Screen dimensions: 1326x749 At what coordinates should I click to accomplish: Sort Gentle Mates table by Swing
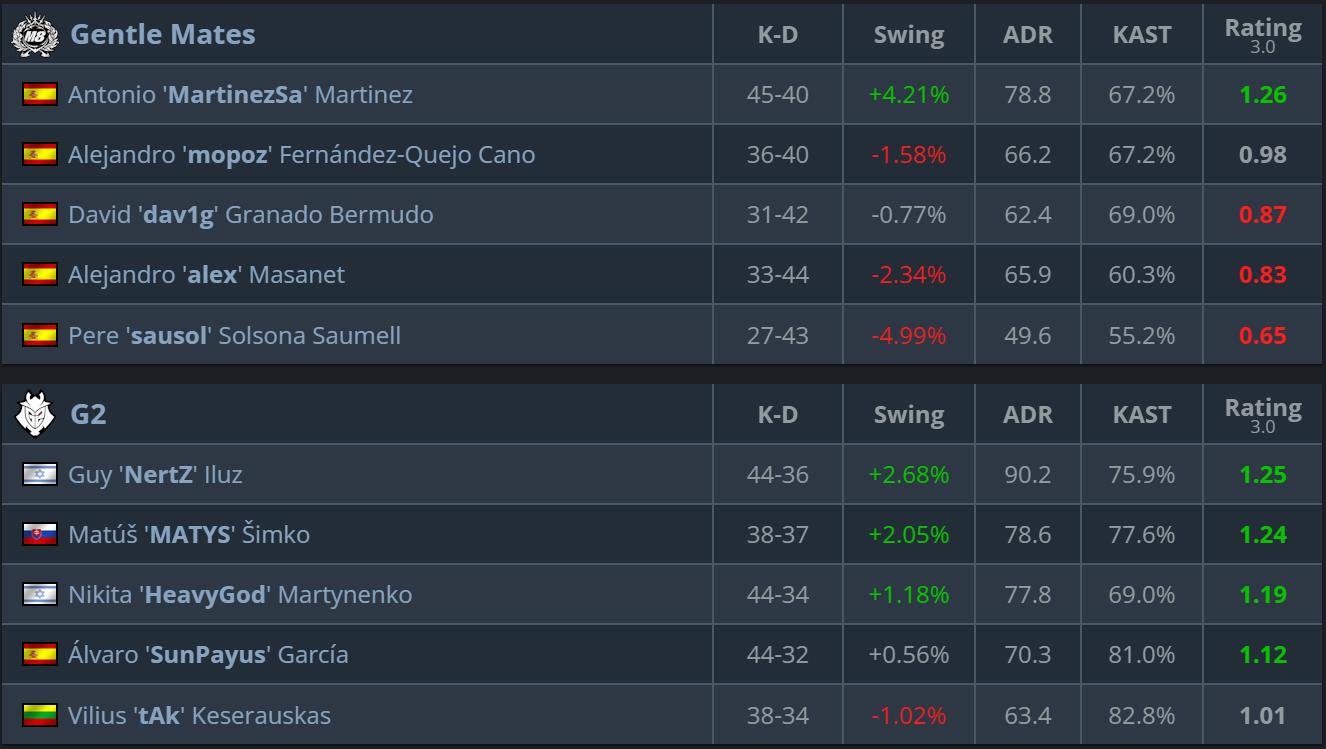[x=908, y=35]
